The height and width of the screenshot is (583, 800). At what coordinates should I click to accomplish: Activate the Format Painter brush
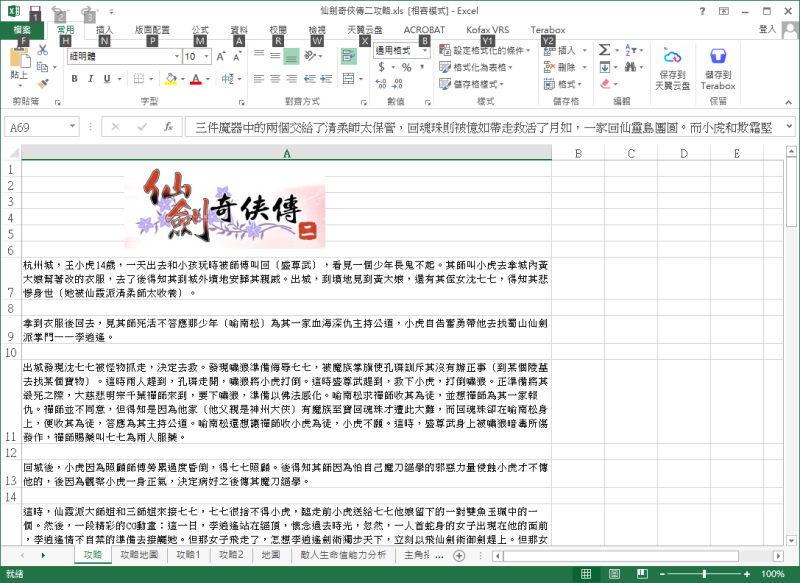click(43, 84)
